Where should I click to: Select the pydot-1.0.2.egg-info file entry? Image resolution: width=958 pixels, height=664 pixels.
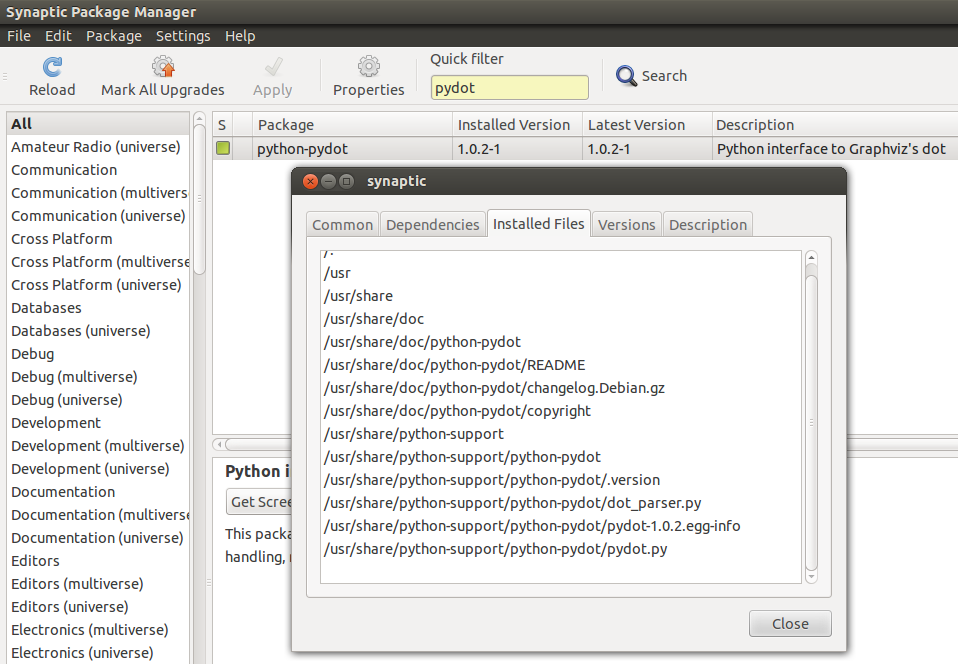click(x=532, y=526)
